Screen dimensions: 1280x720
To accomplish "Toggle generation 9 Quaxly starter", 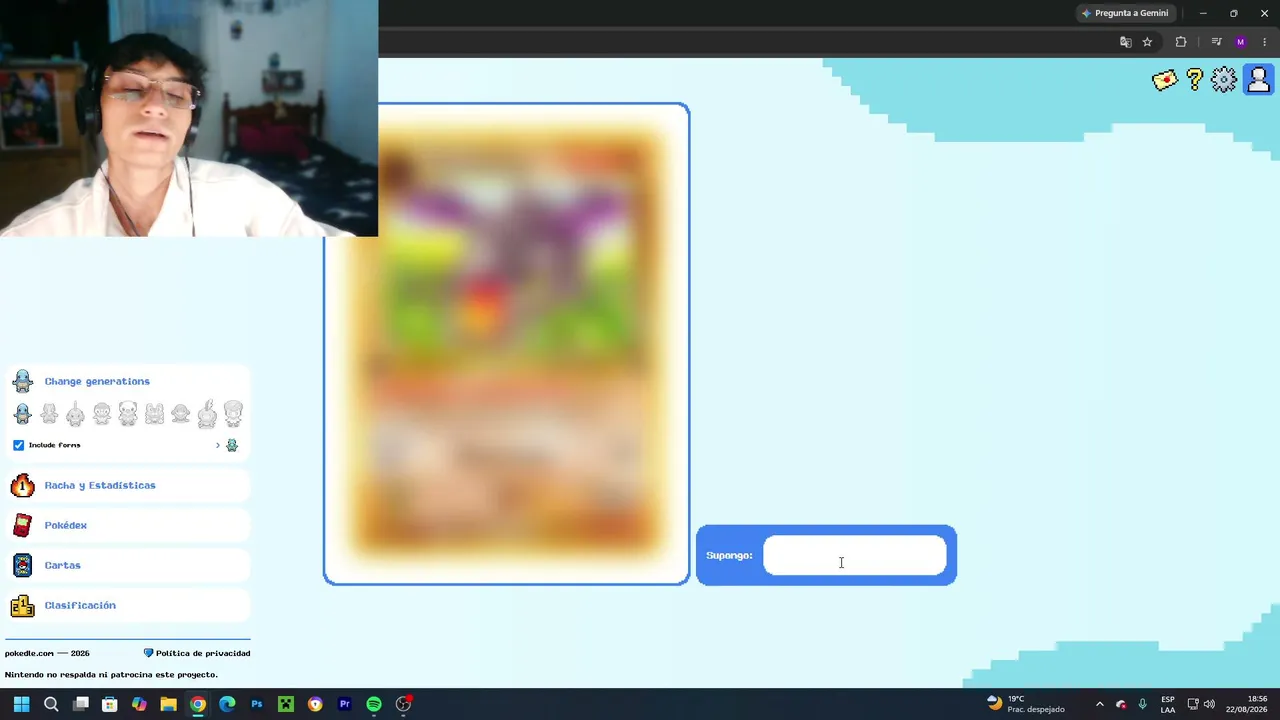I will tap(233, 413).
